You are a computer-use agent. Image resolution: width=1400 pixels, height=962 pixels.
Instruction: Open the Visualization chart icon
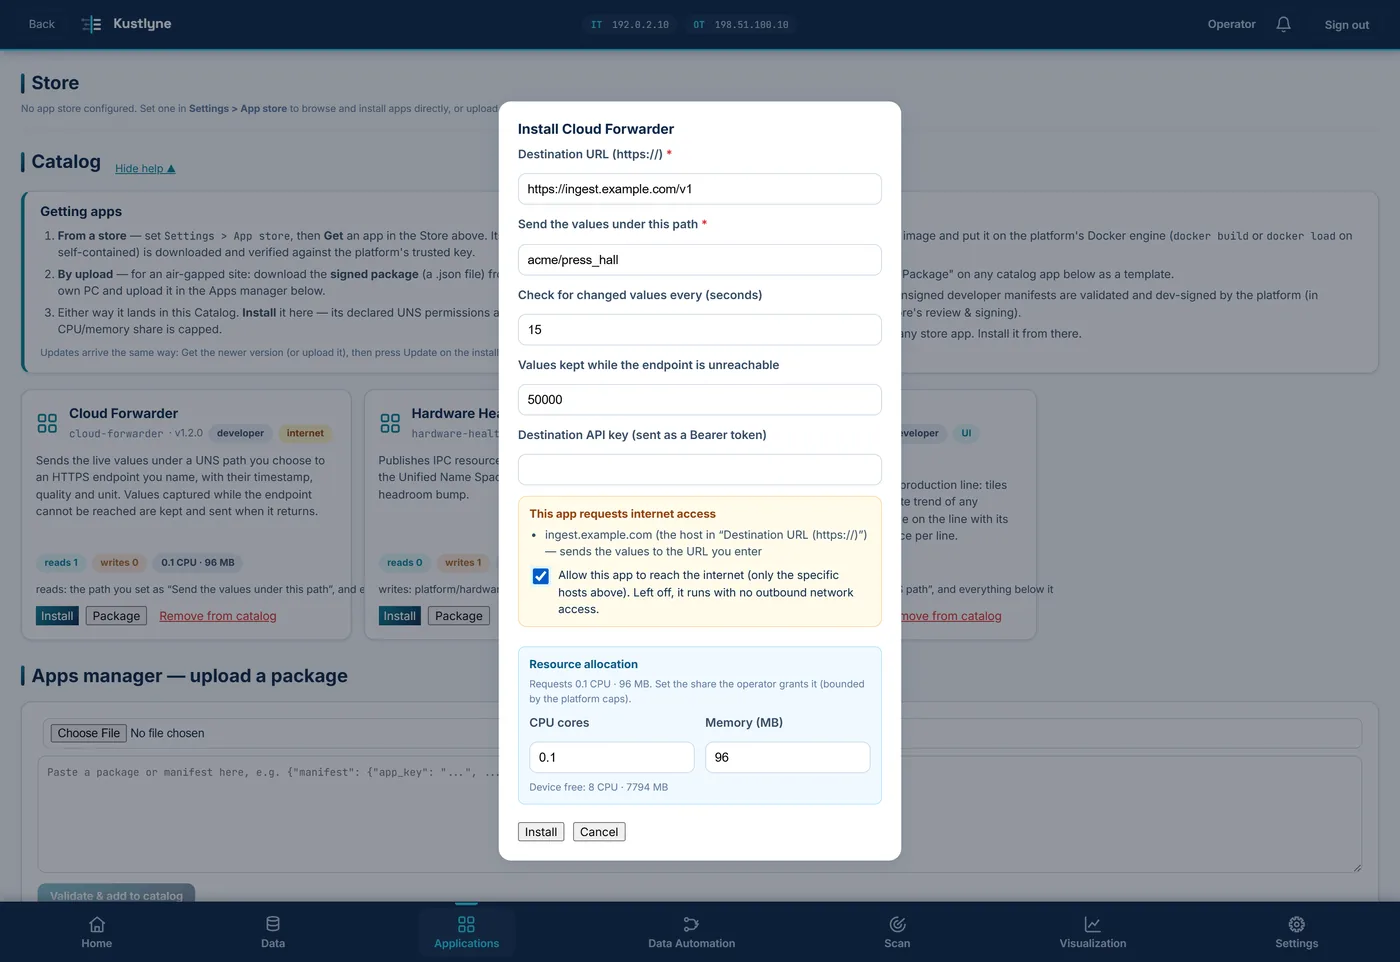(1093, 923)
